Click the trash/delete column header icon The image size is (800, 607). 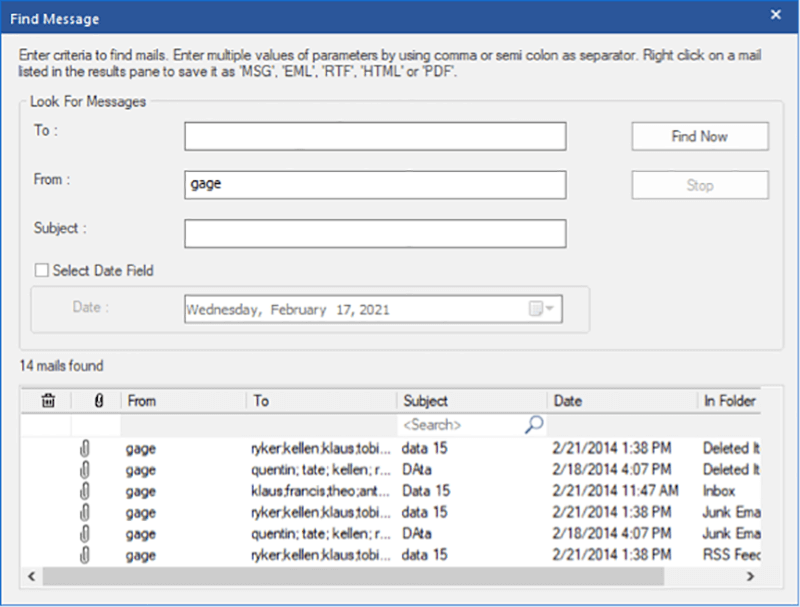[47, 401]
